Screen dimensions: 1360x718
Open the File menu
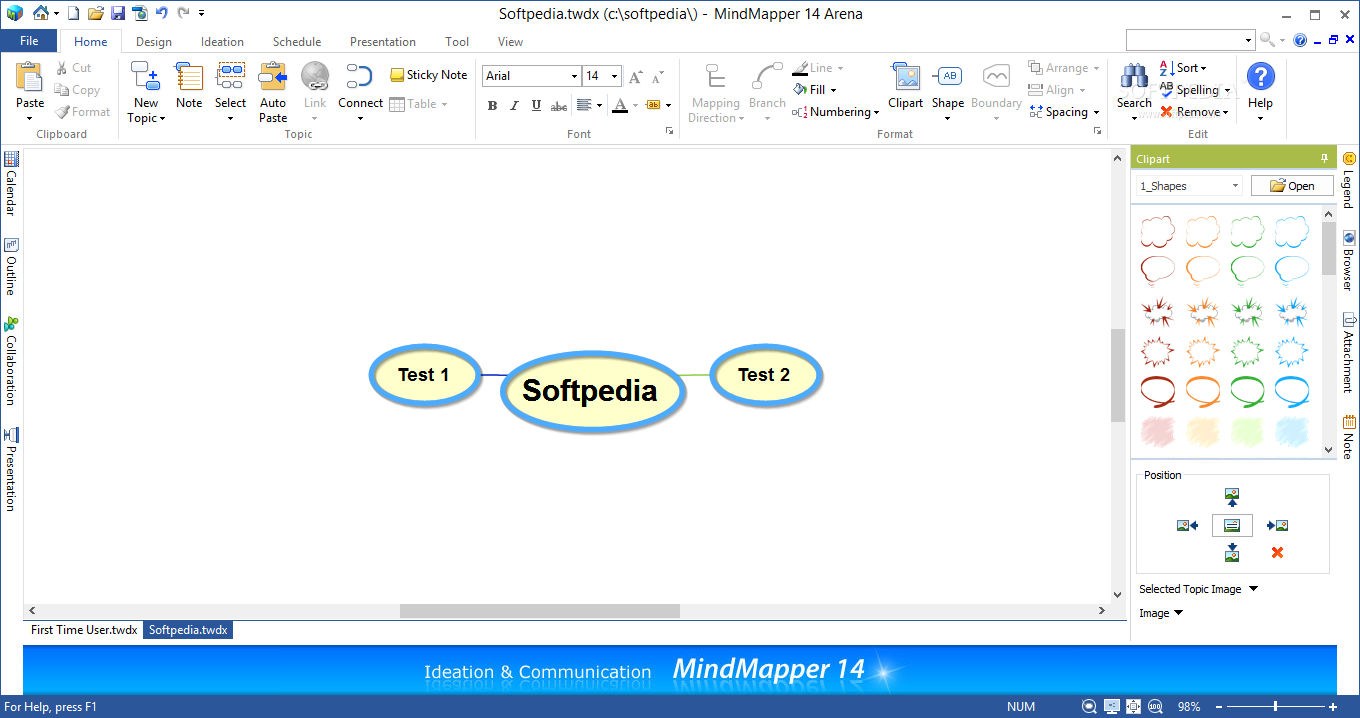(x=29, y=41)
